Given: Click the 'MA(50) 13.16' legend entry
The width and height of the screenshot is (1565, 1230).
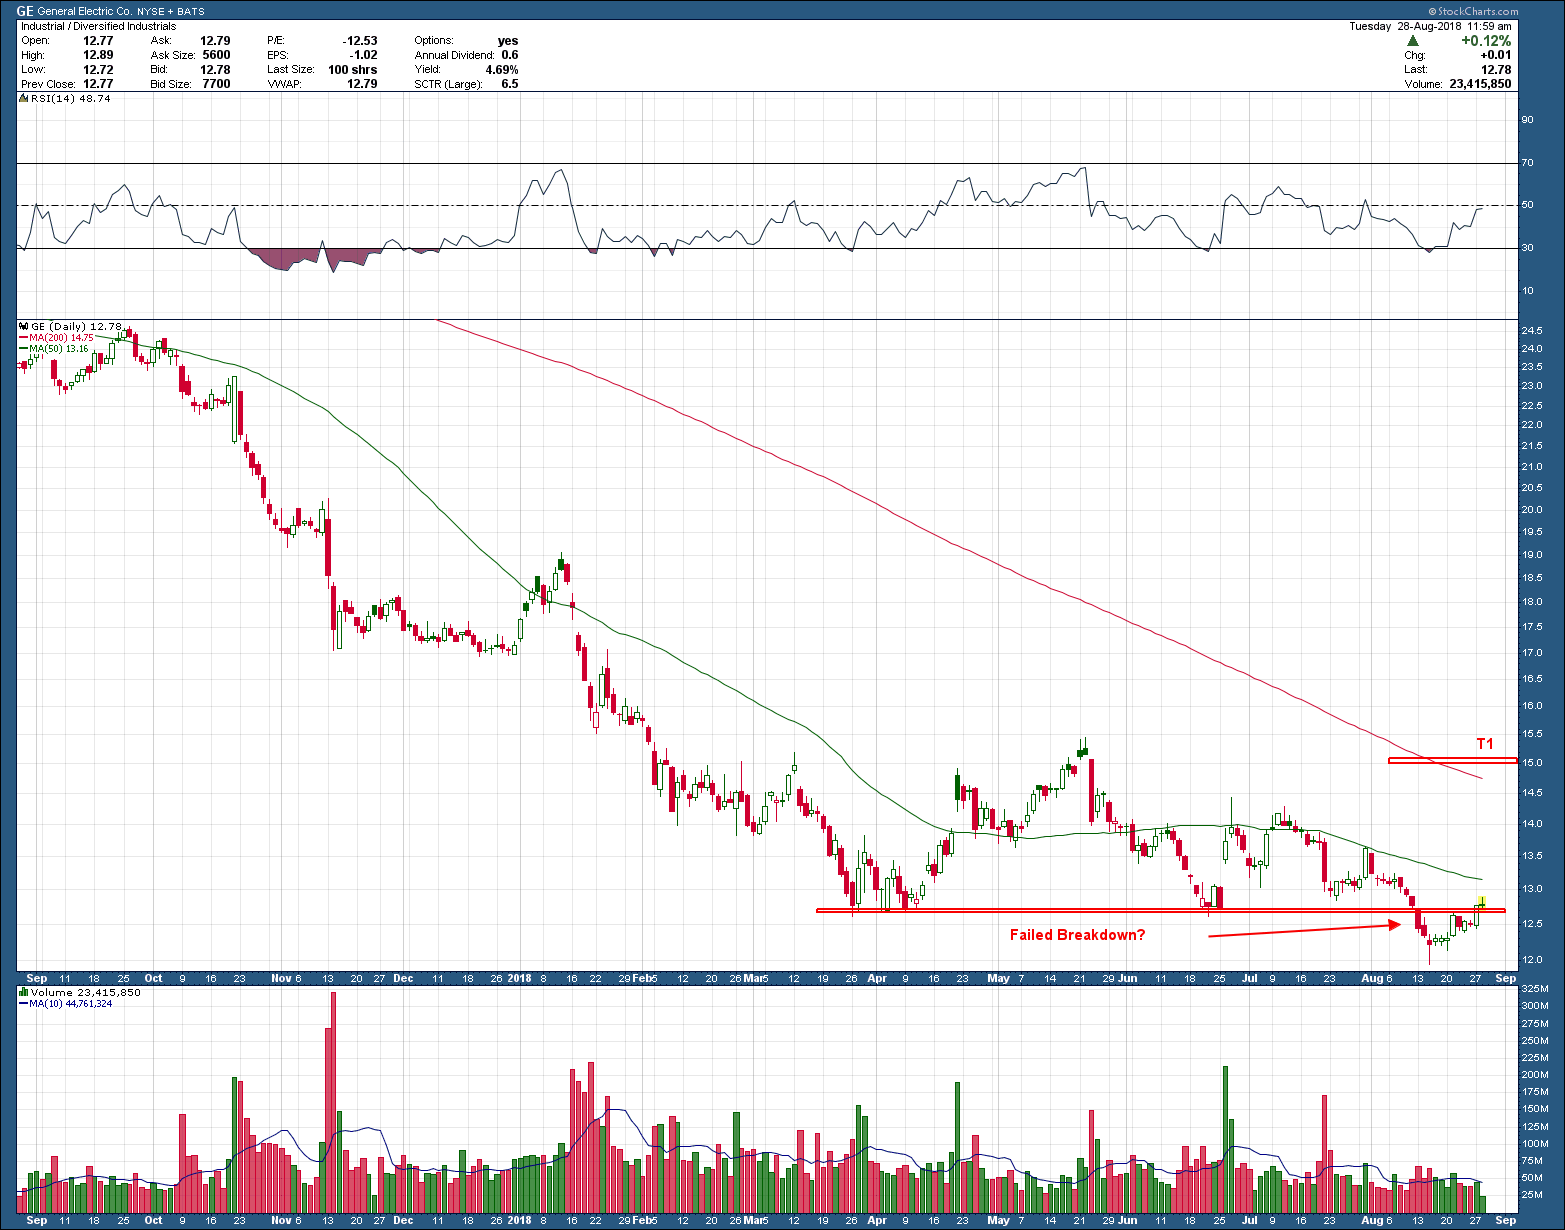Looking at the screenshot, I should pyautogui.click(x=60, y=349).
